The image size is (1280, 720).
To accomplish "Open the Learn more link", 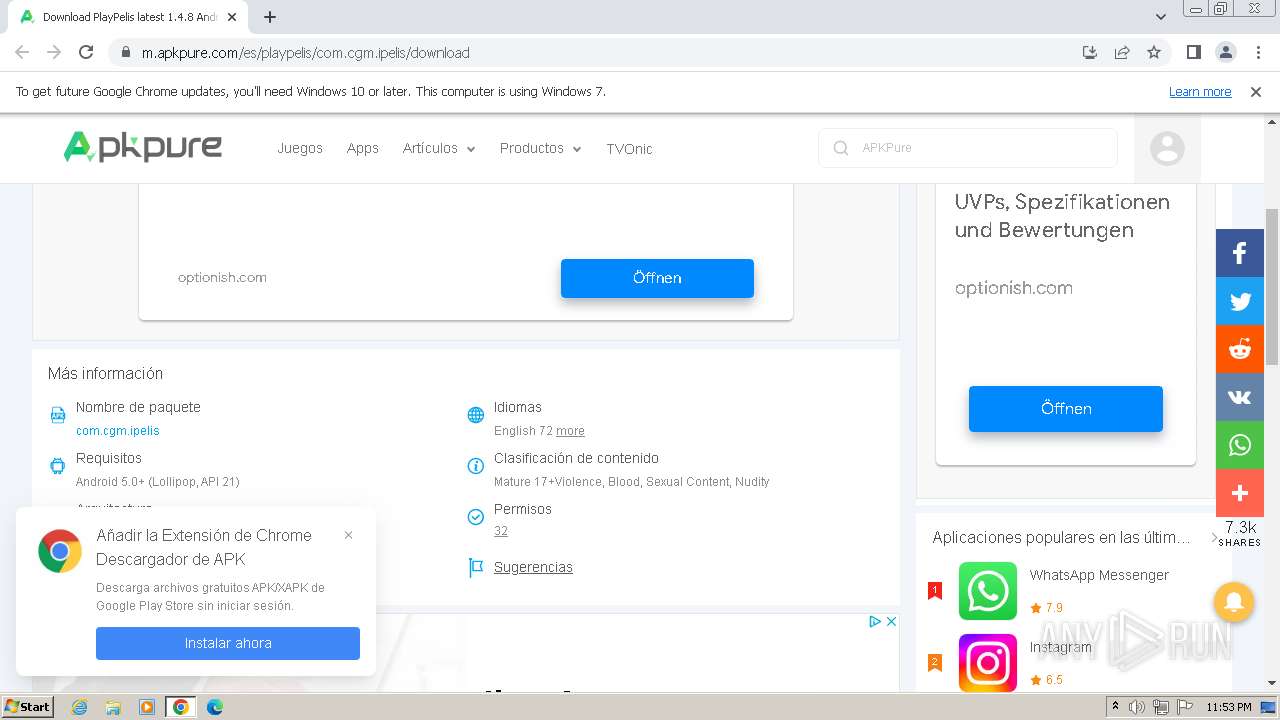I will [x=1200, y=92].
